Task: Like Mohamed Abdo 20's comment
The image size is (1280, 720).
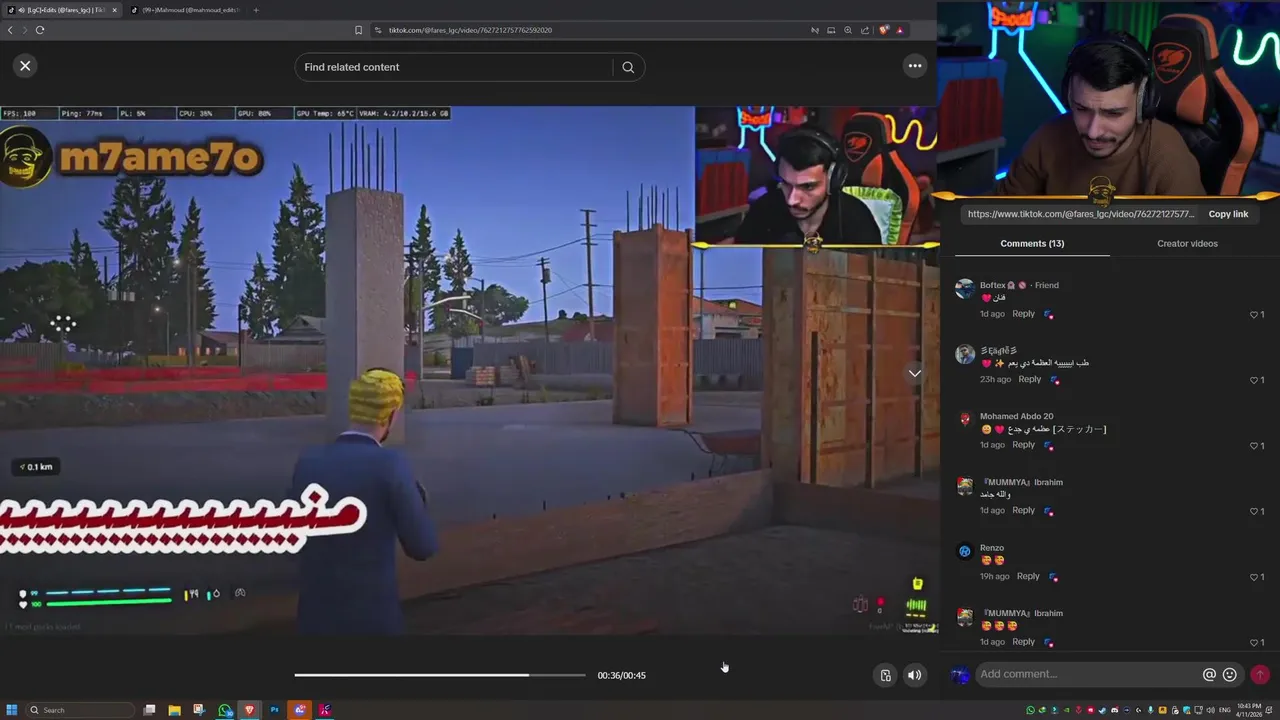Action: pyautogui.click(x=1254, y=446)
